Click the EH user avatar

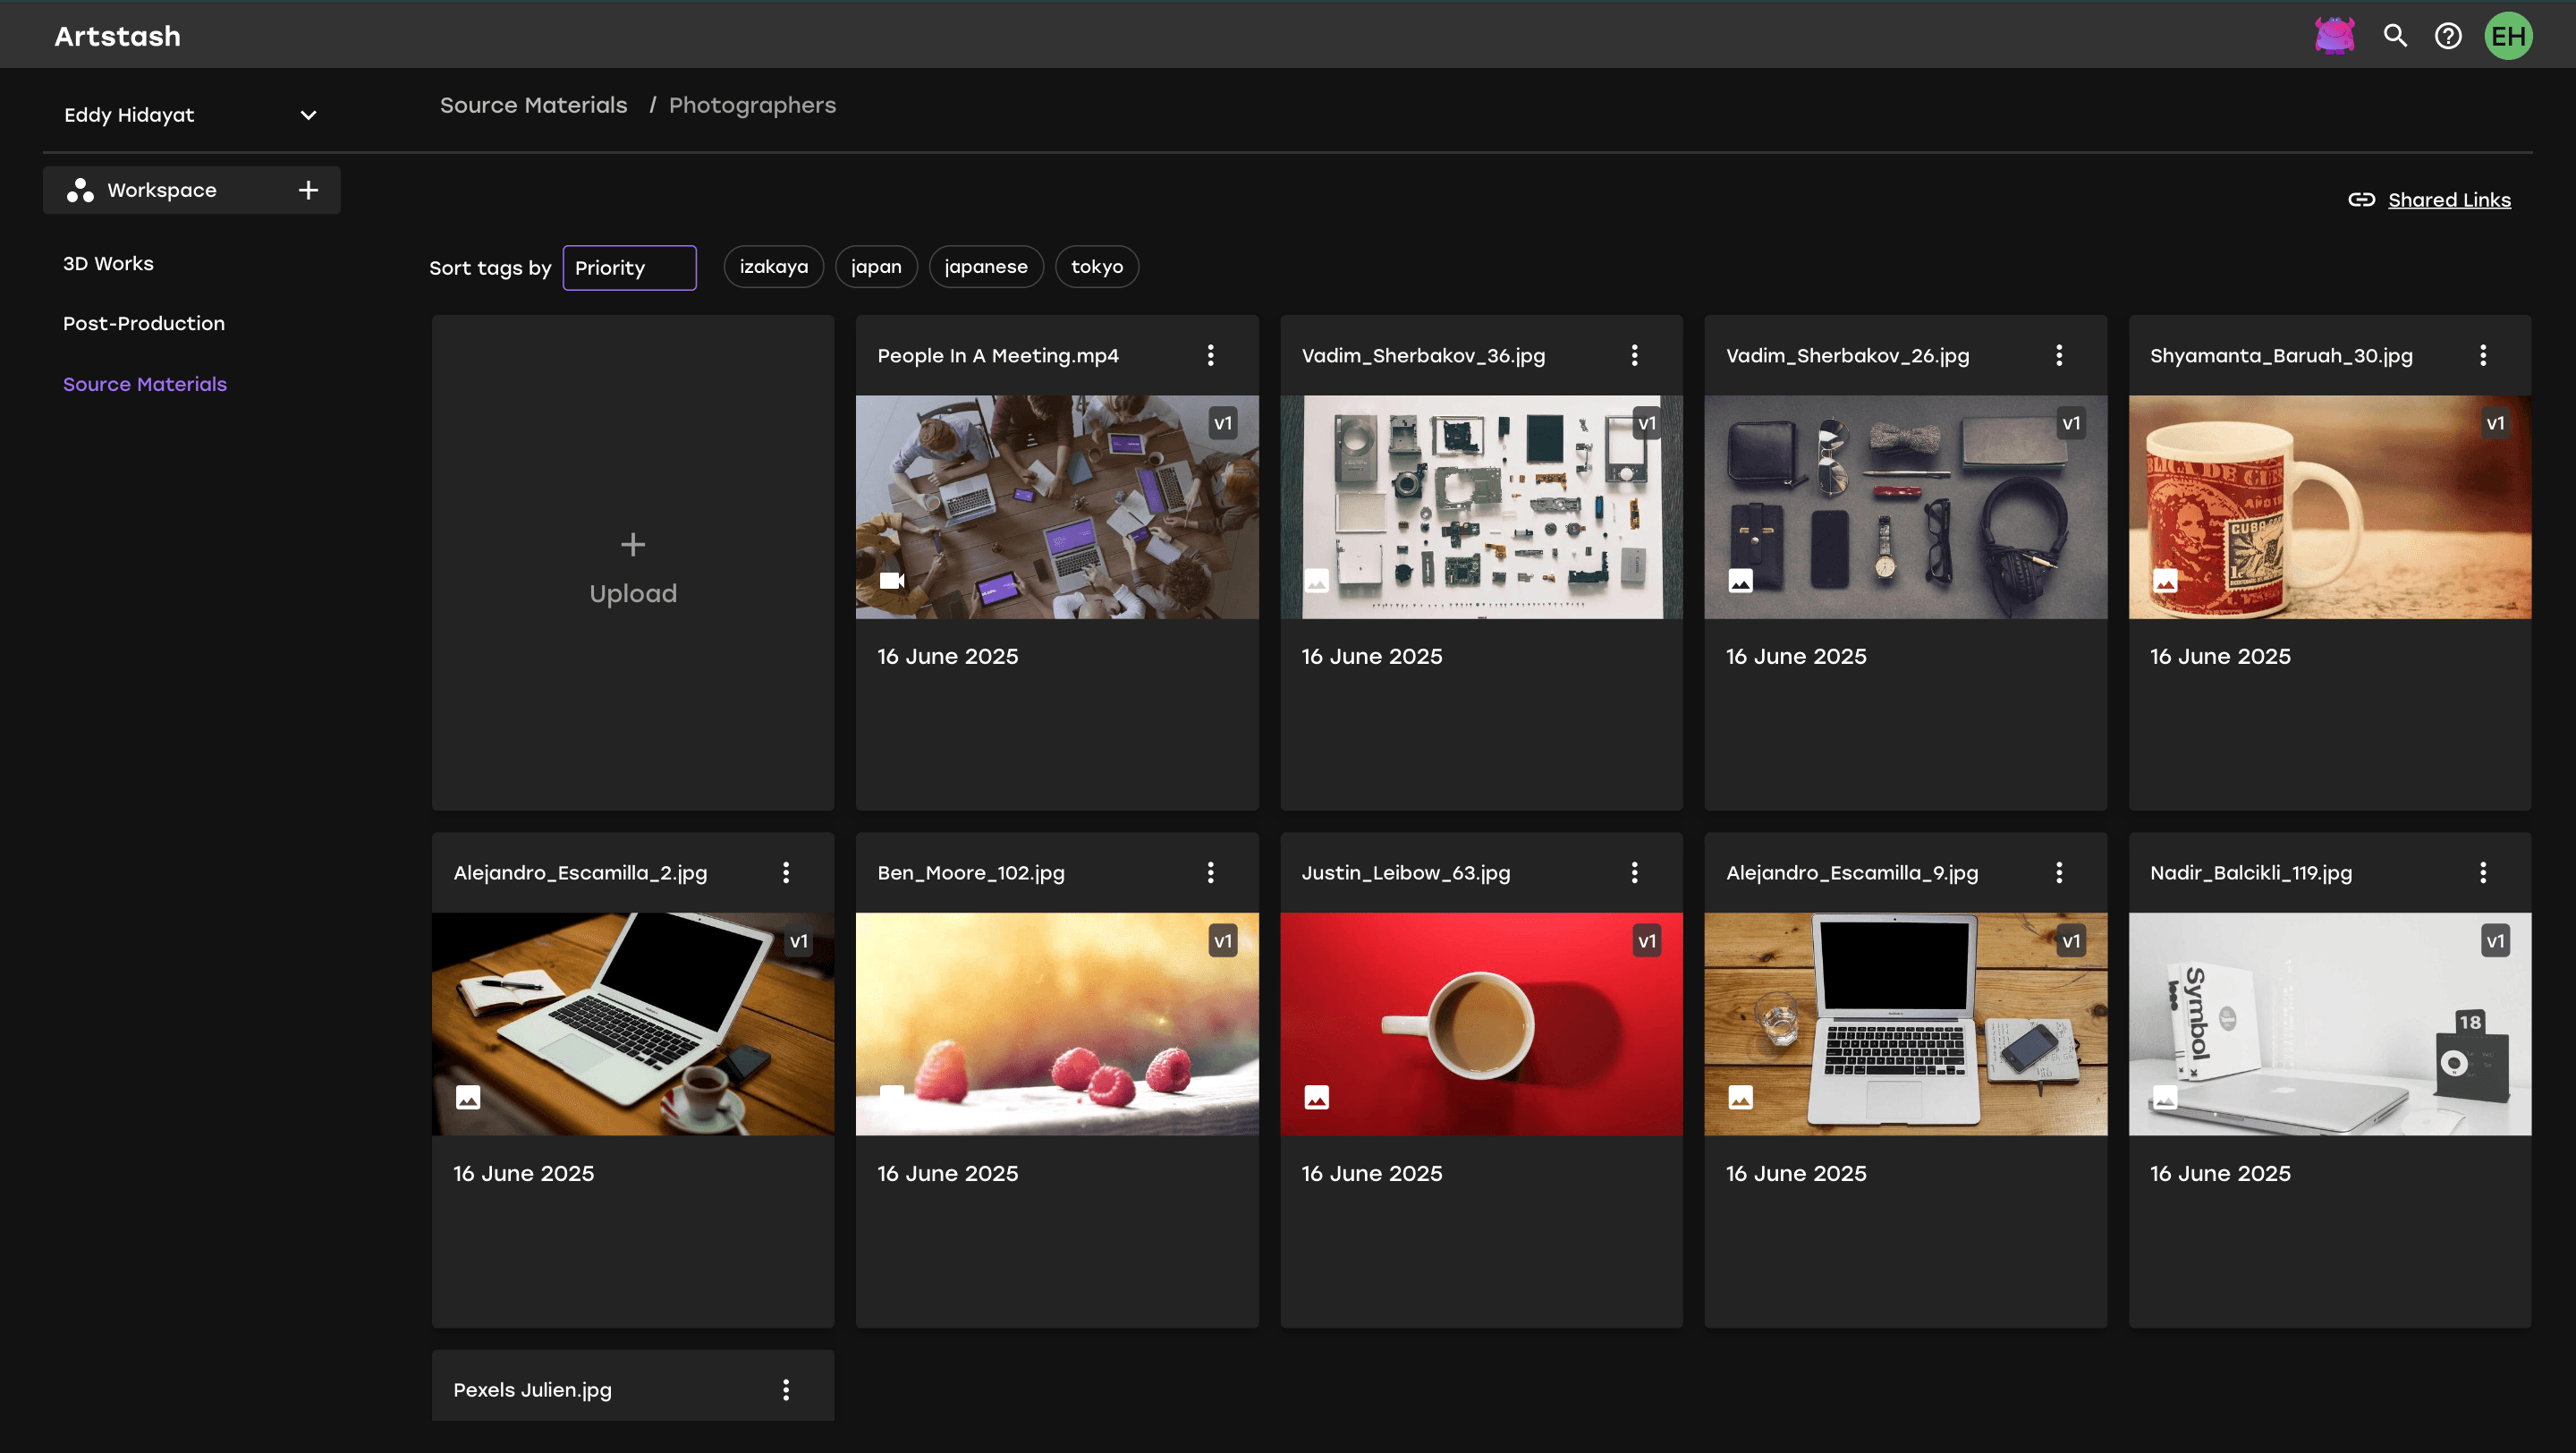pos(2507,36)
